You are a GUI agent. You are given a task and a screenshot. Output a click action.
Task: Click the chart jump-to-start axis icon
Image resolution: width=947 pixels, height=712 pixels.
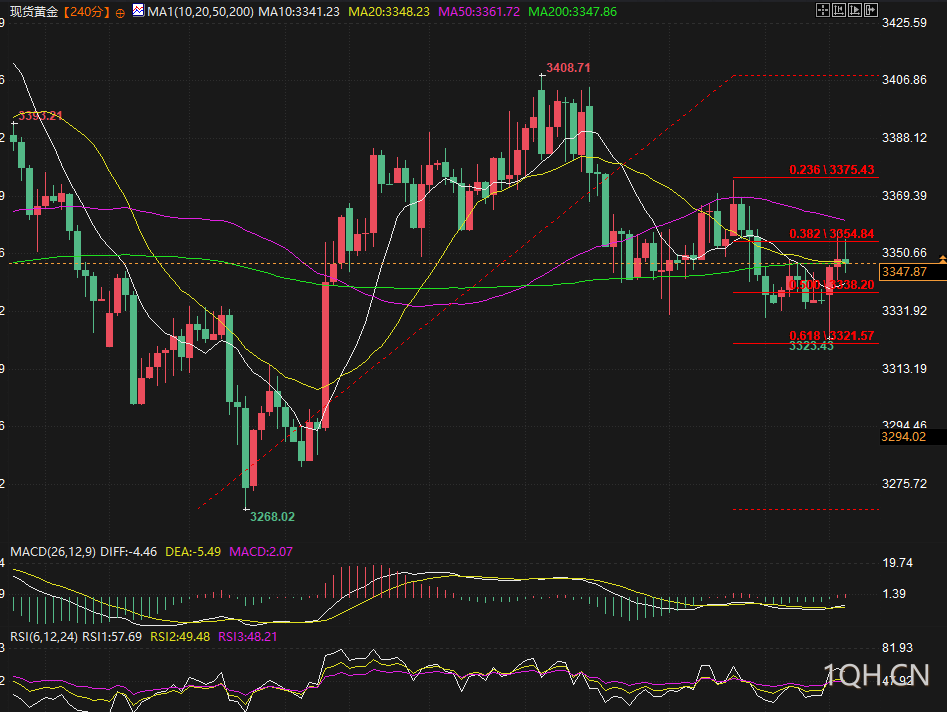(839, 10)
